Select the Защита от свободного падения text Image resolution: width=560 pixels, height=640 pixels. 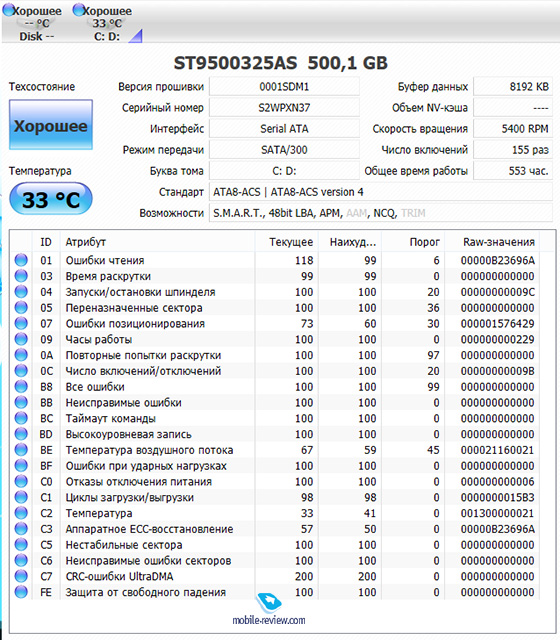tap(146, 592)
